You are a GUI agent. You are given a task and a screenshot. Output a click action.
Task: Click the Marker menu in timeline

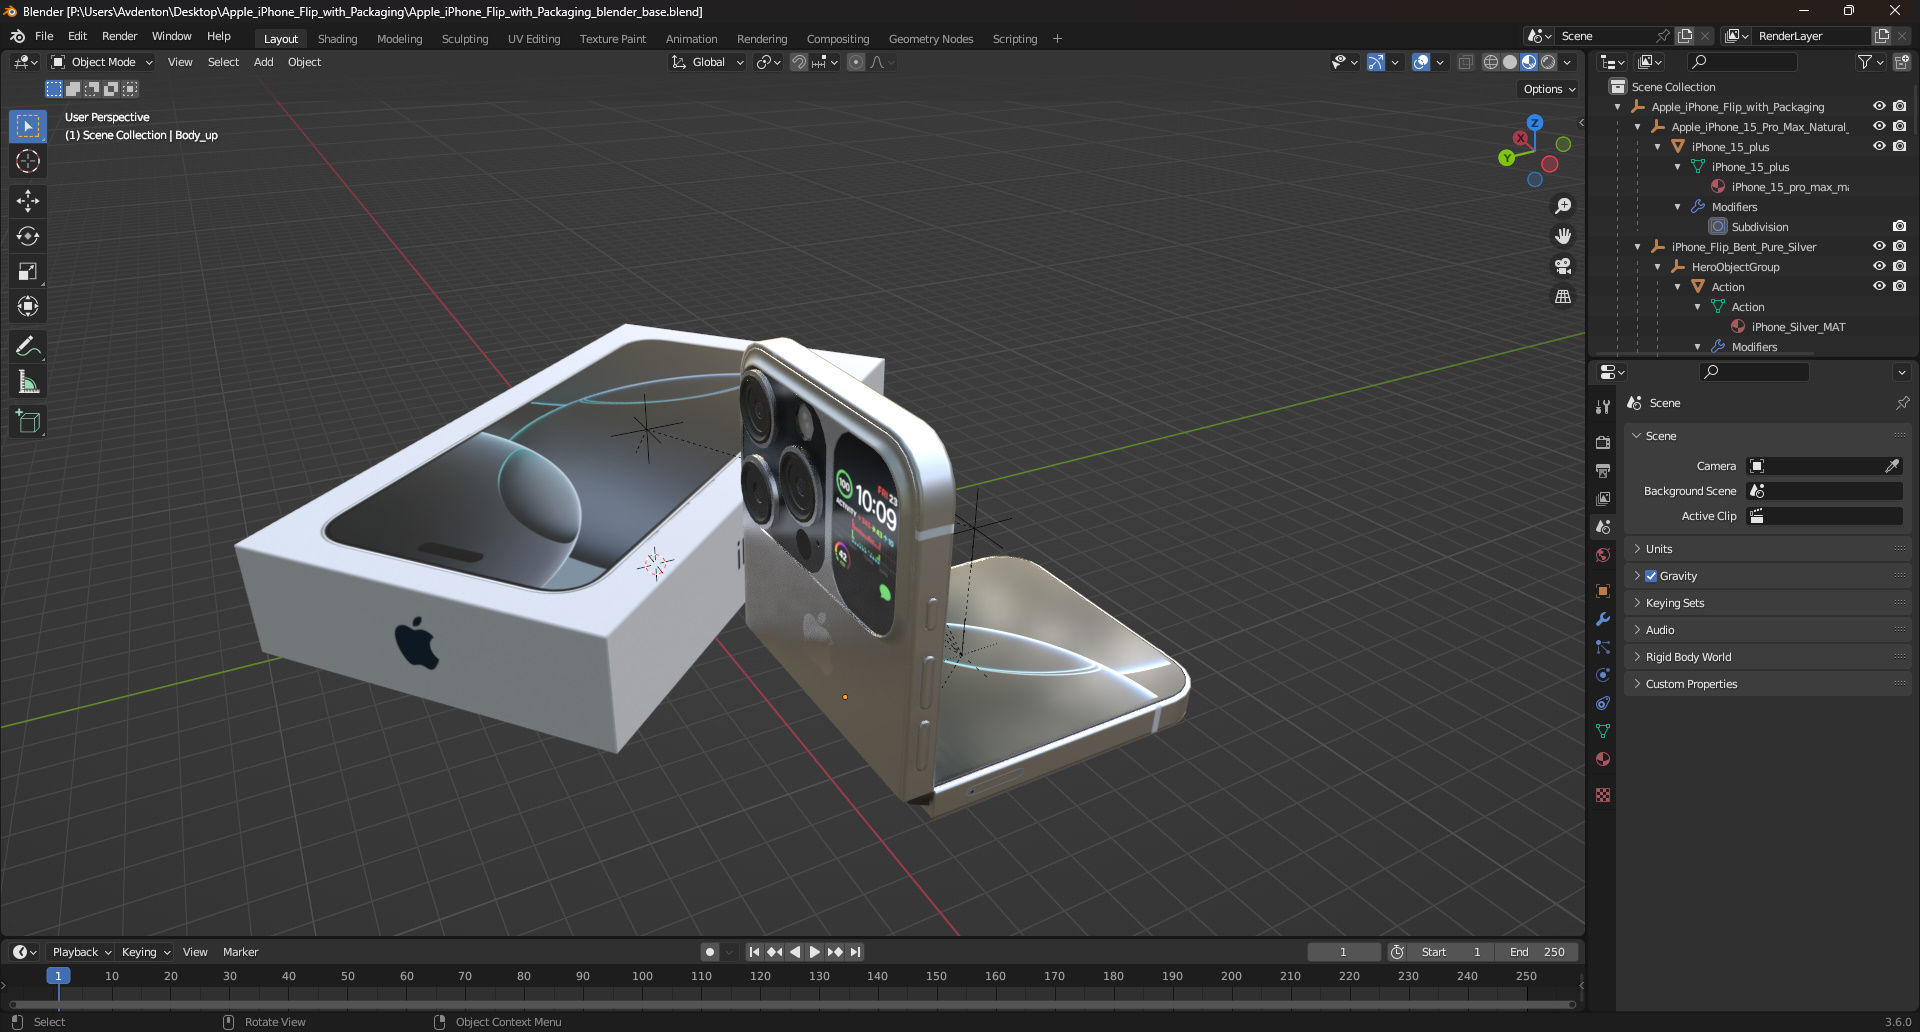(241, 952)
